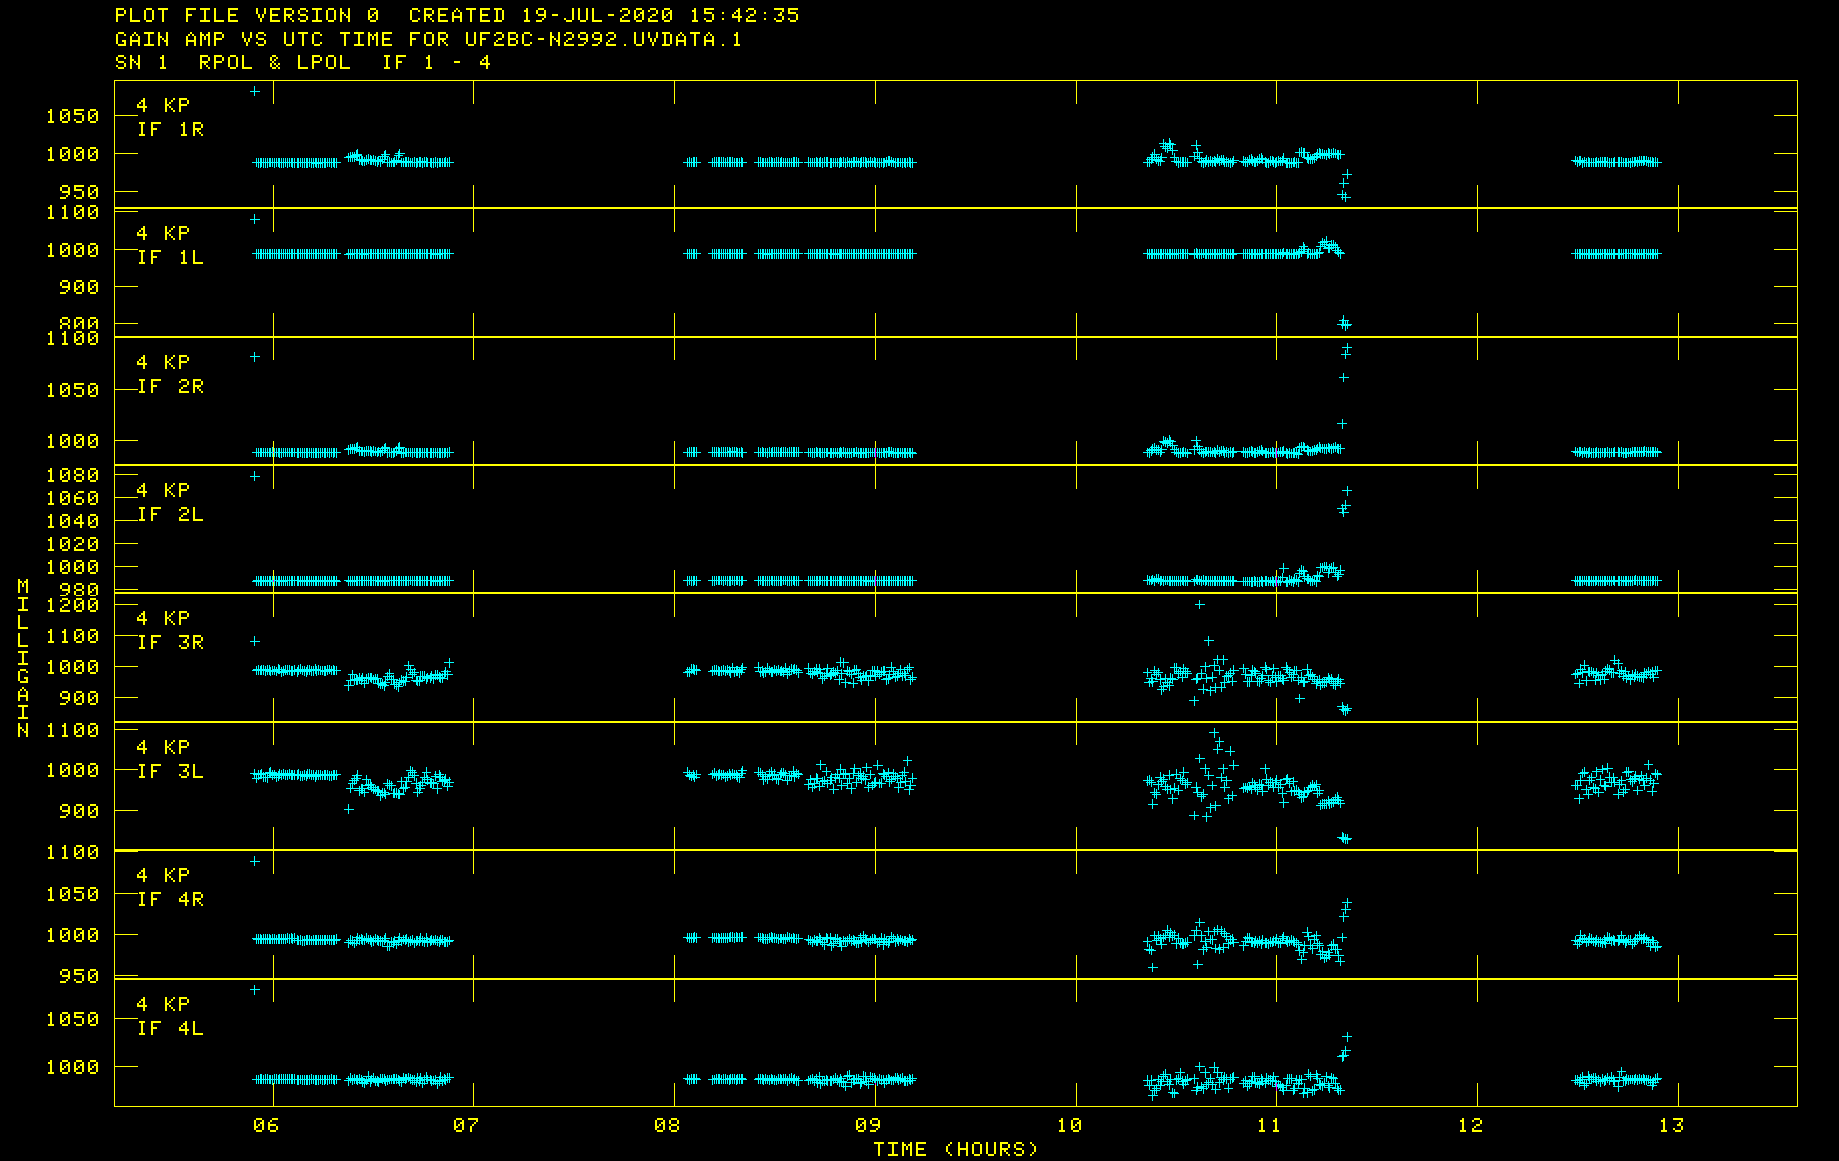Viewport: 1839px width, 1161px height.
Task: Click the 06 hour tick label
Action: tap(266, 1125)
